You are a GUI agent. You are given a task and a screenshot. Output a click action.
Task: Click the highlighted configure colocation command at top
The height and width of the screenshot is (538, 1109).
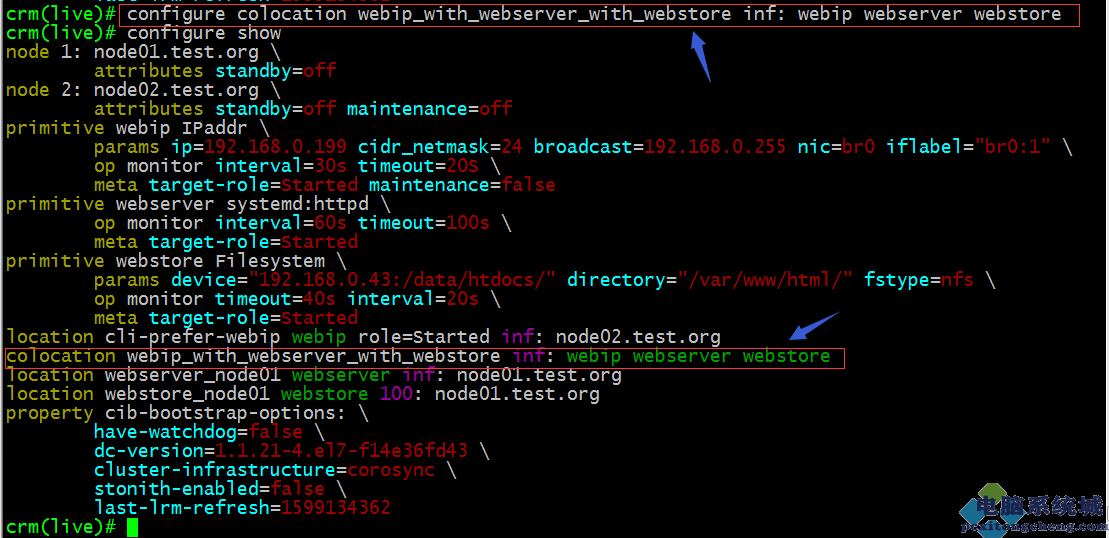pyautogui.click(x=598, y=15)
